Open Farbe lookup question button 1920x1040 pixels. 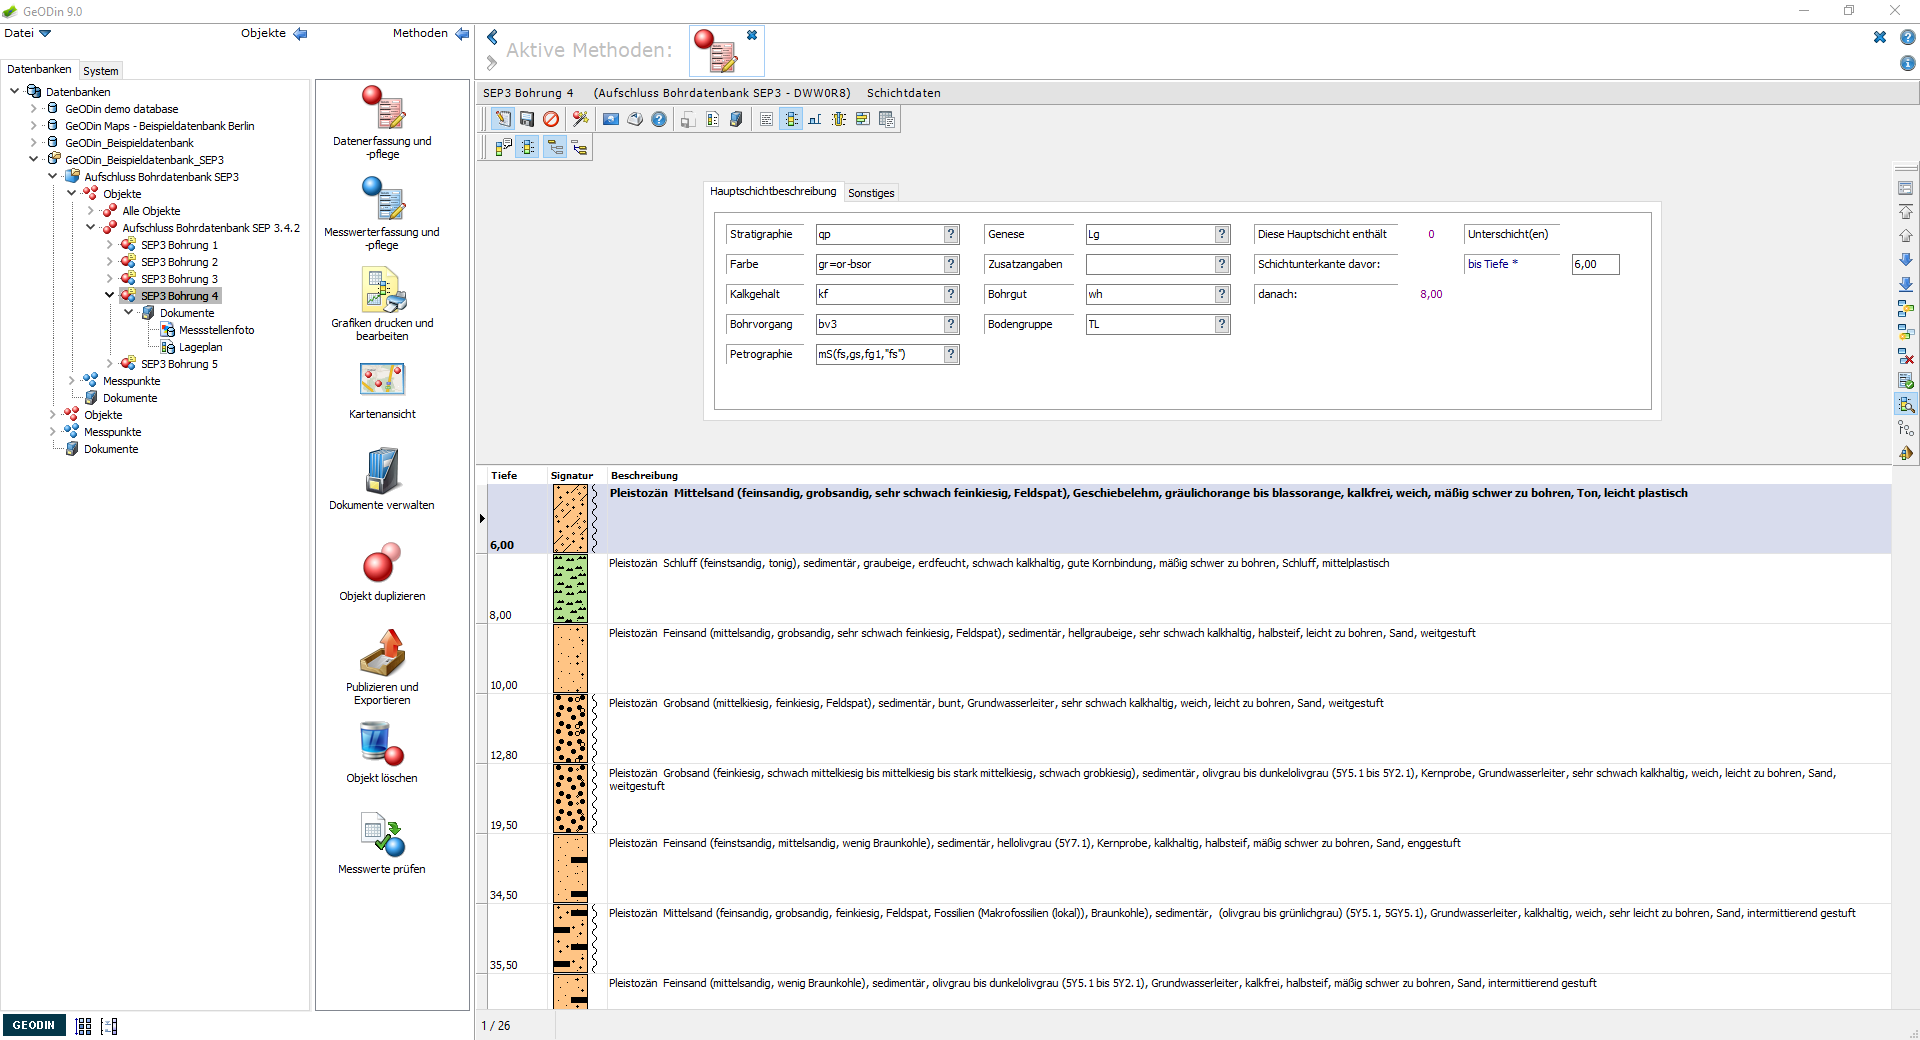click(951, 264)
